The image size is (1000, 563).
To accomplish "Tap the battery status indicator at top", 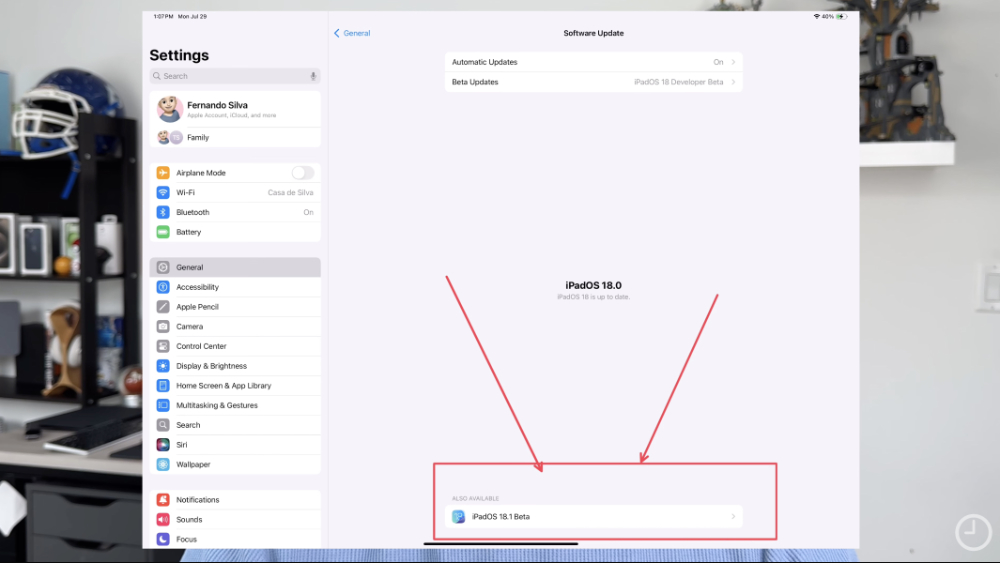I will 841,17.
